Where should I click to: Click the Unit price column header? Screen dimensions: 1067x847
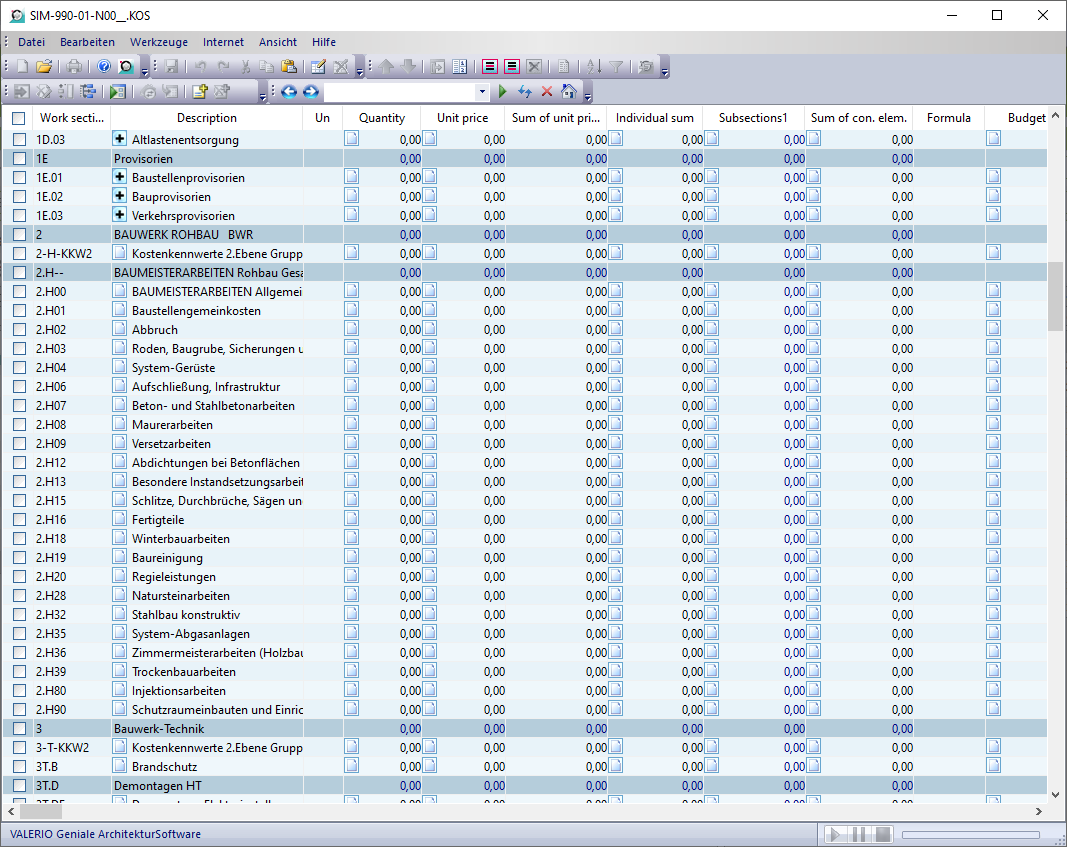pos(462,118)
